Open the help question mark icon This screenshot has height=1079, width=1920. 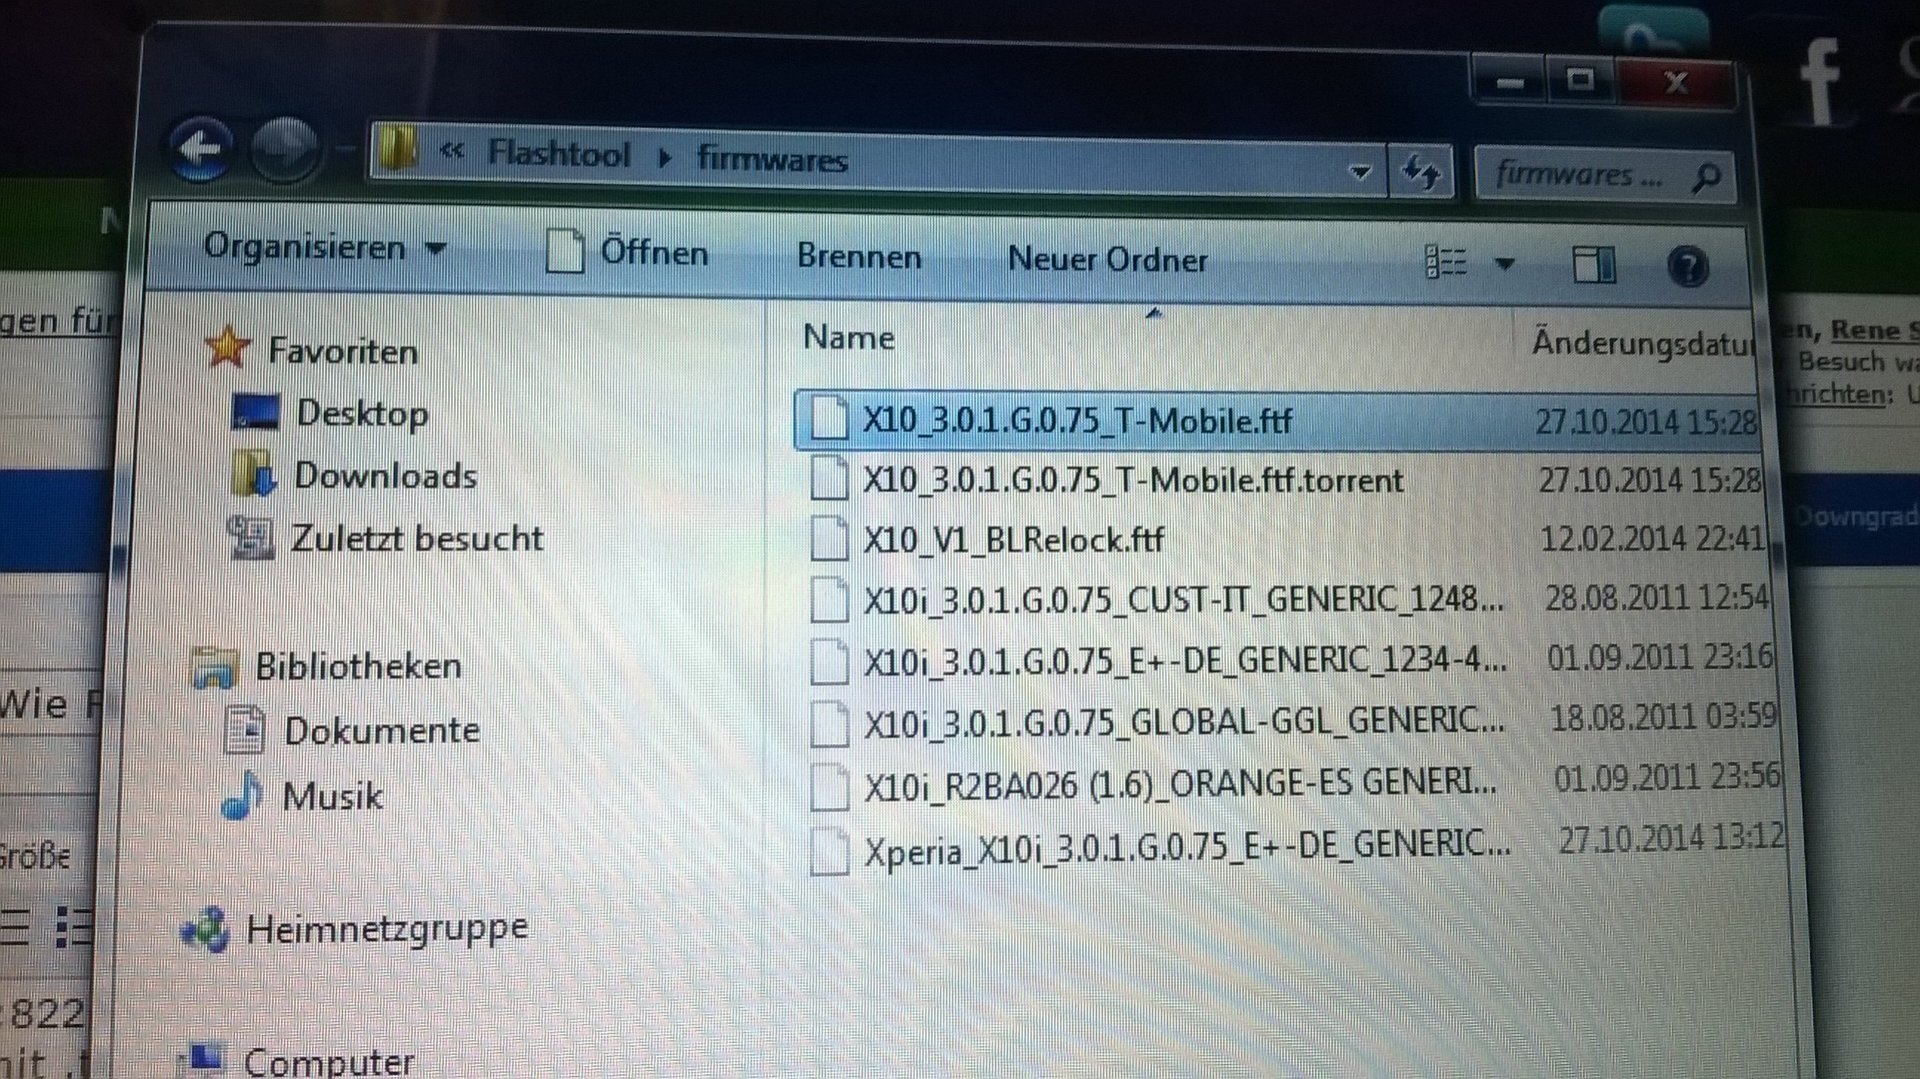pos(1688,267)
